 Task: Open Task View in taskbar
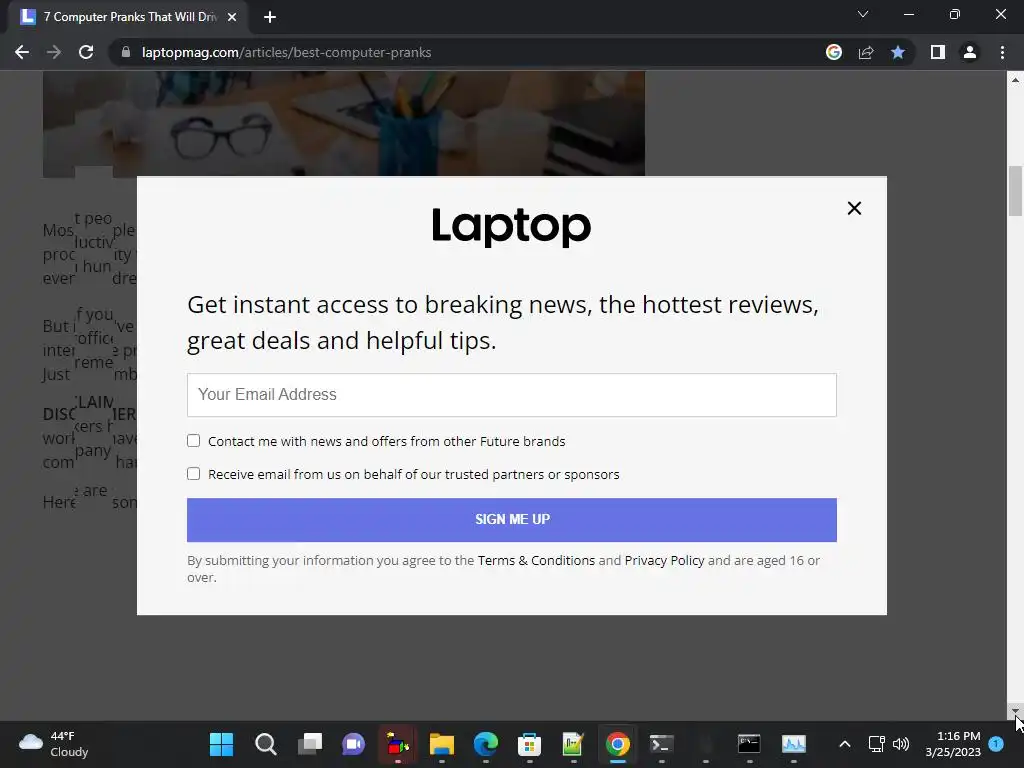tap(310, 744)
